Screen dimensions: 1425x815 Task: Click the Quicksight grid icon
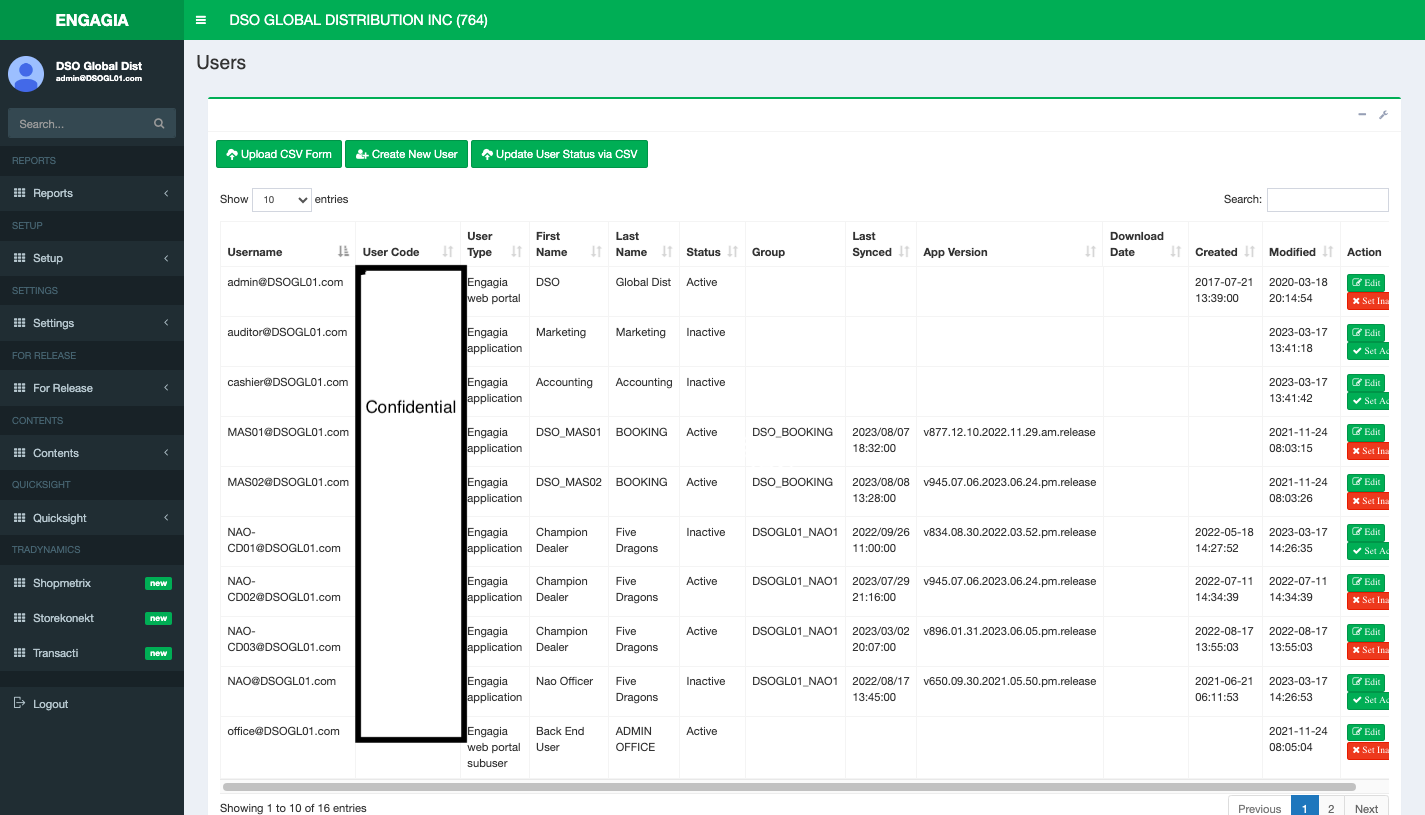[19, 518]
